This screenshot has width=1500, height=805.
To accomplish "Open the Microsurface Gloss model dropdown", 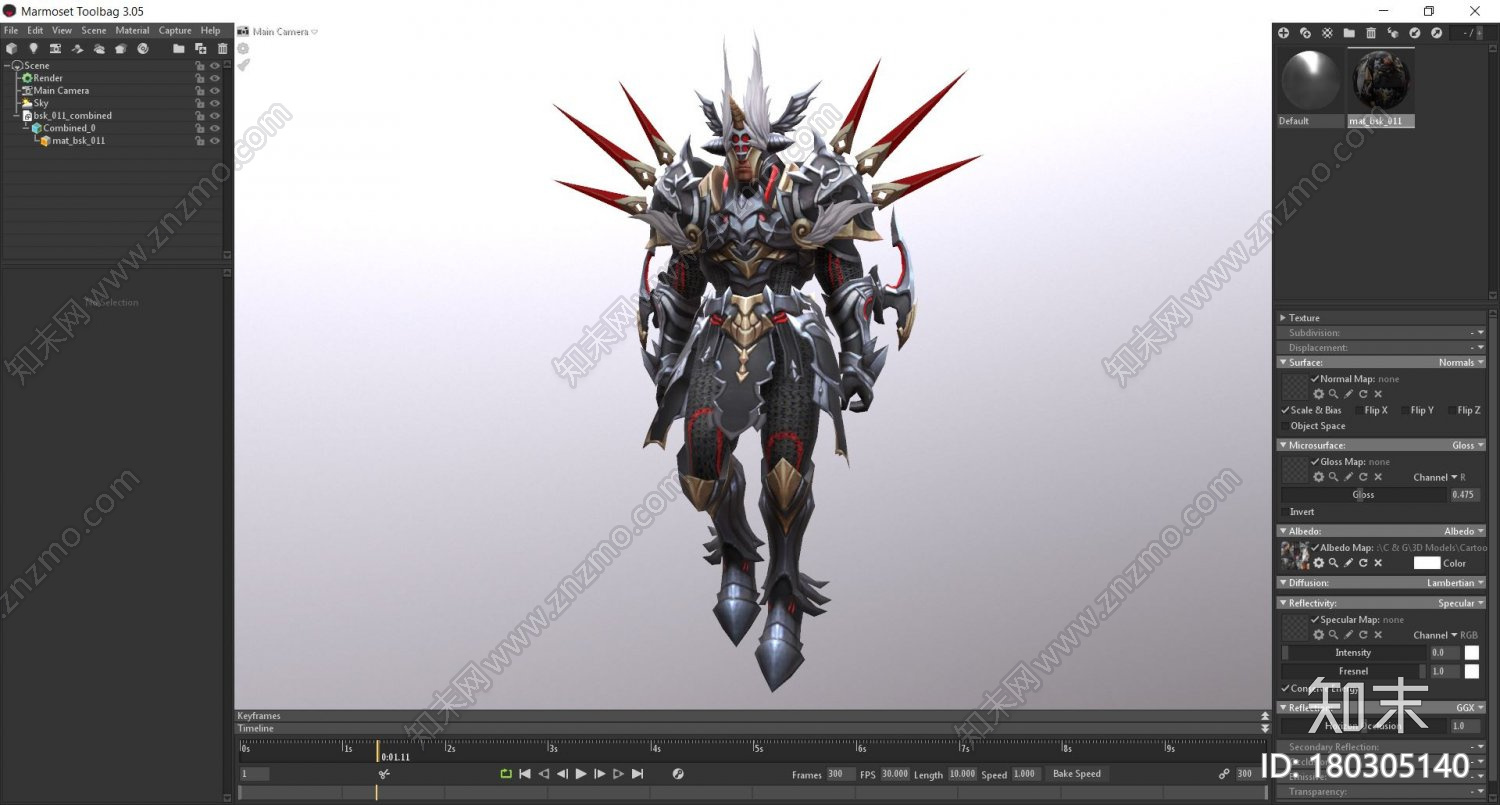I will click(x=1468, y=445).
